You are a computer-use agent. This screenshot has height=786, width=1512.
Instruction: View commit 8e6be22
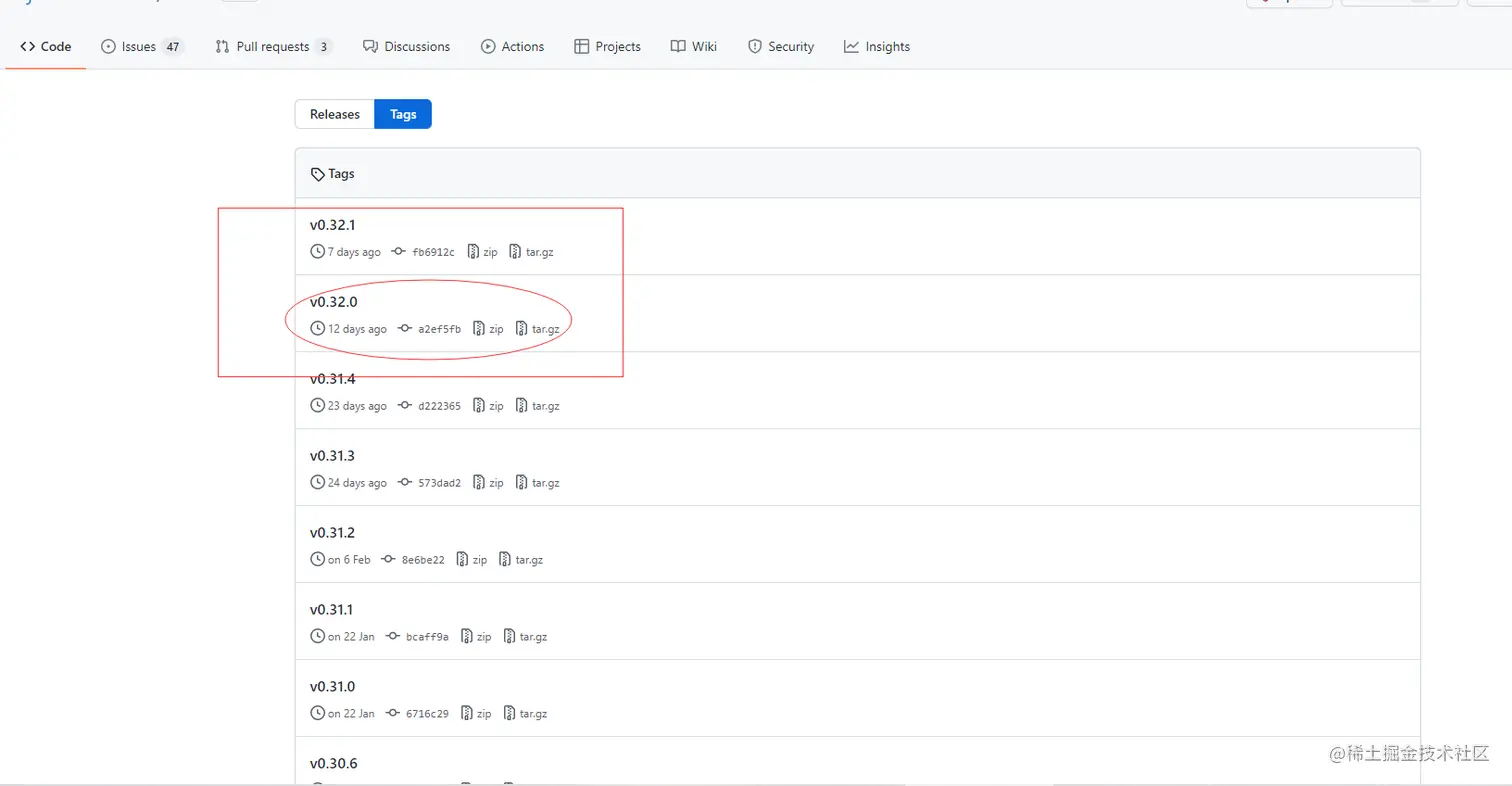pyautogui.click(x=413, y=560)
